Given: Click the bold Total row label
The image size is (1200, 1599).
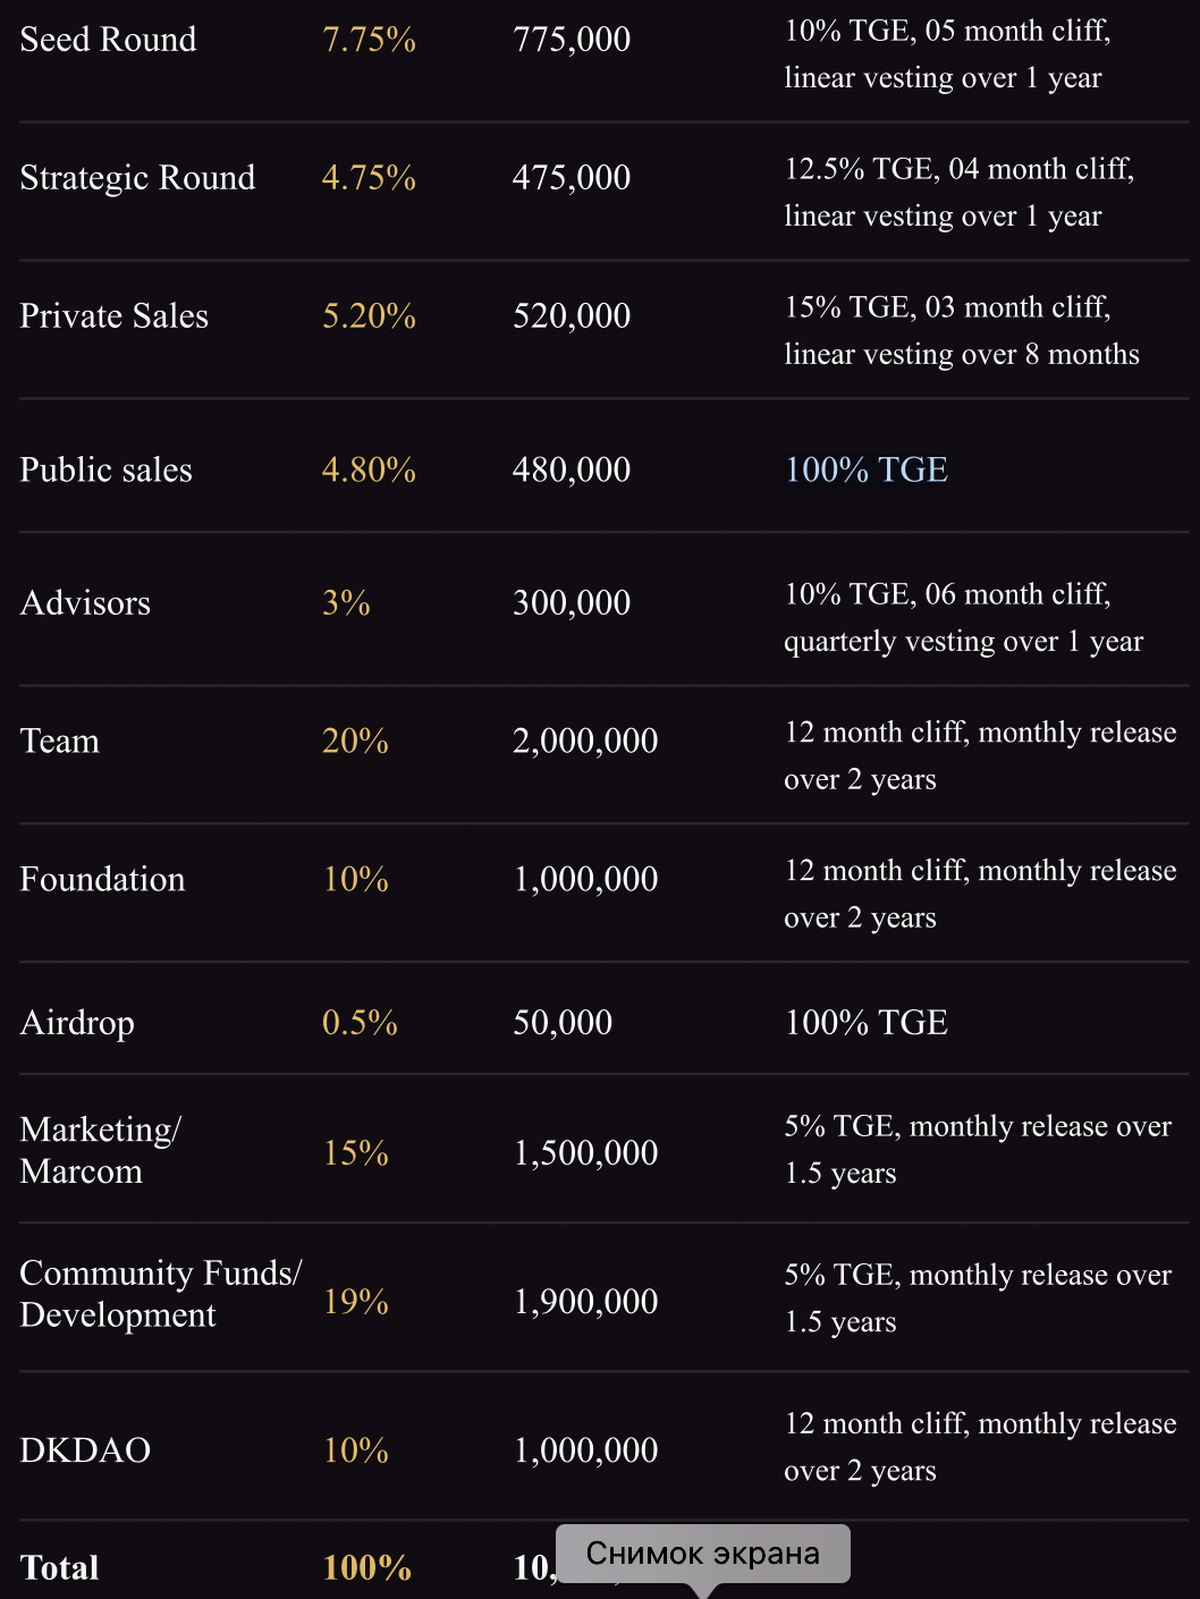Looking at the screenshot, I should point(59,1568).
